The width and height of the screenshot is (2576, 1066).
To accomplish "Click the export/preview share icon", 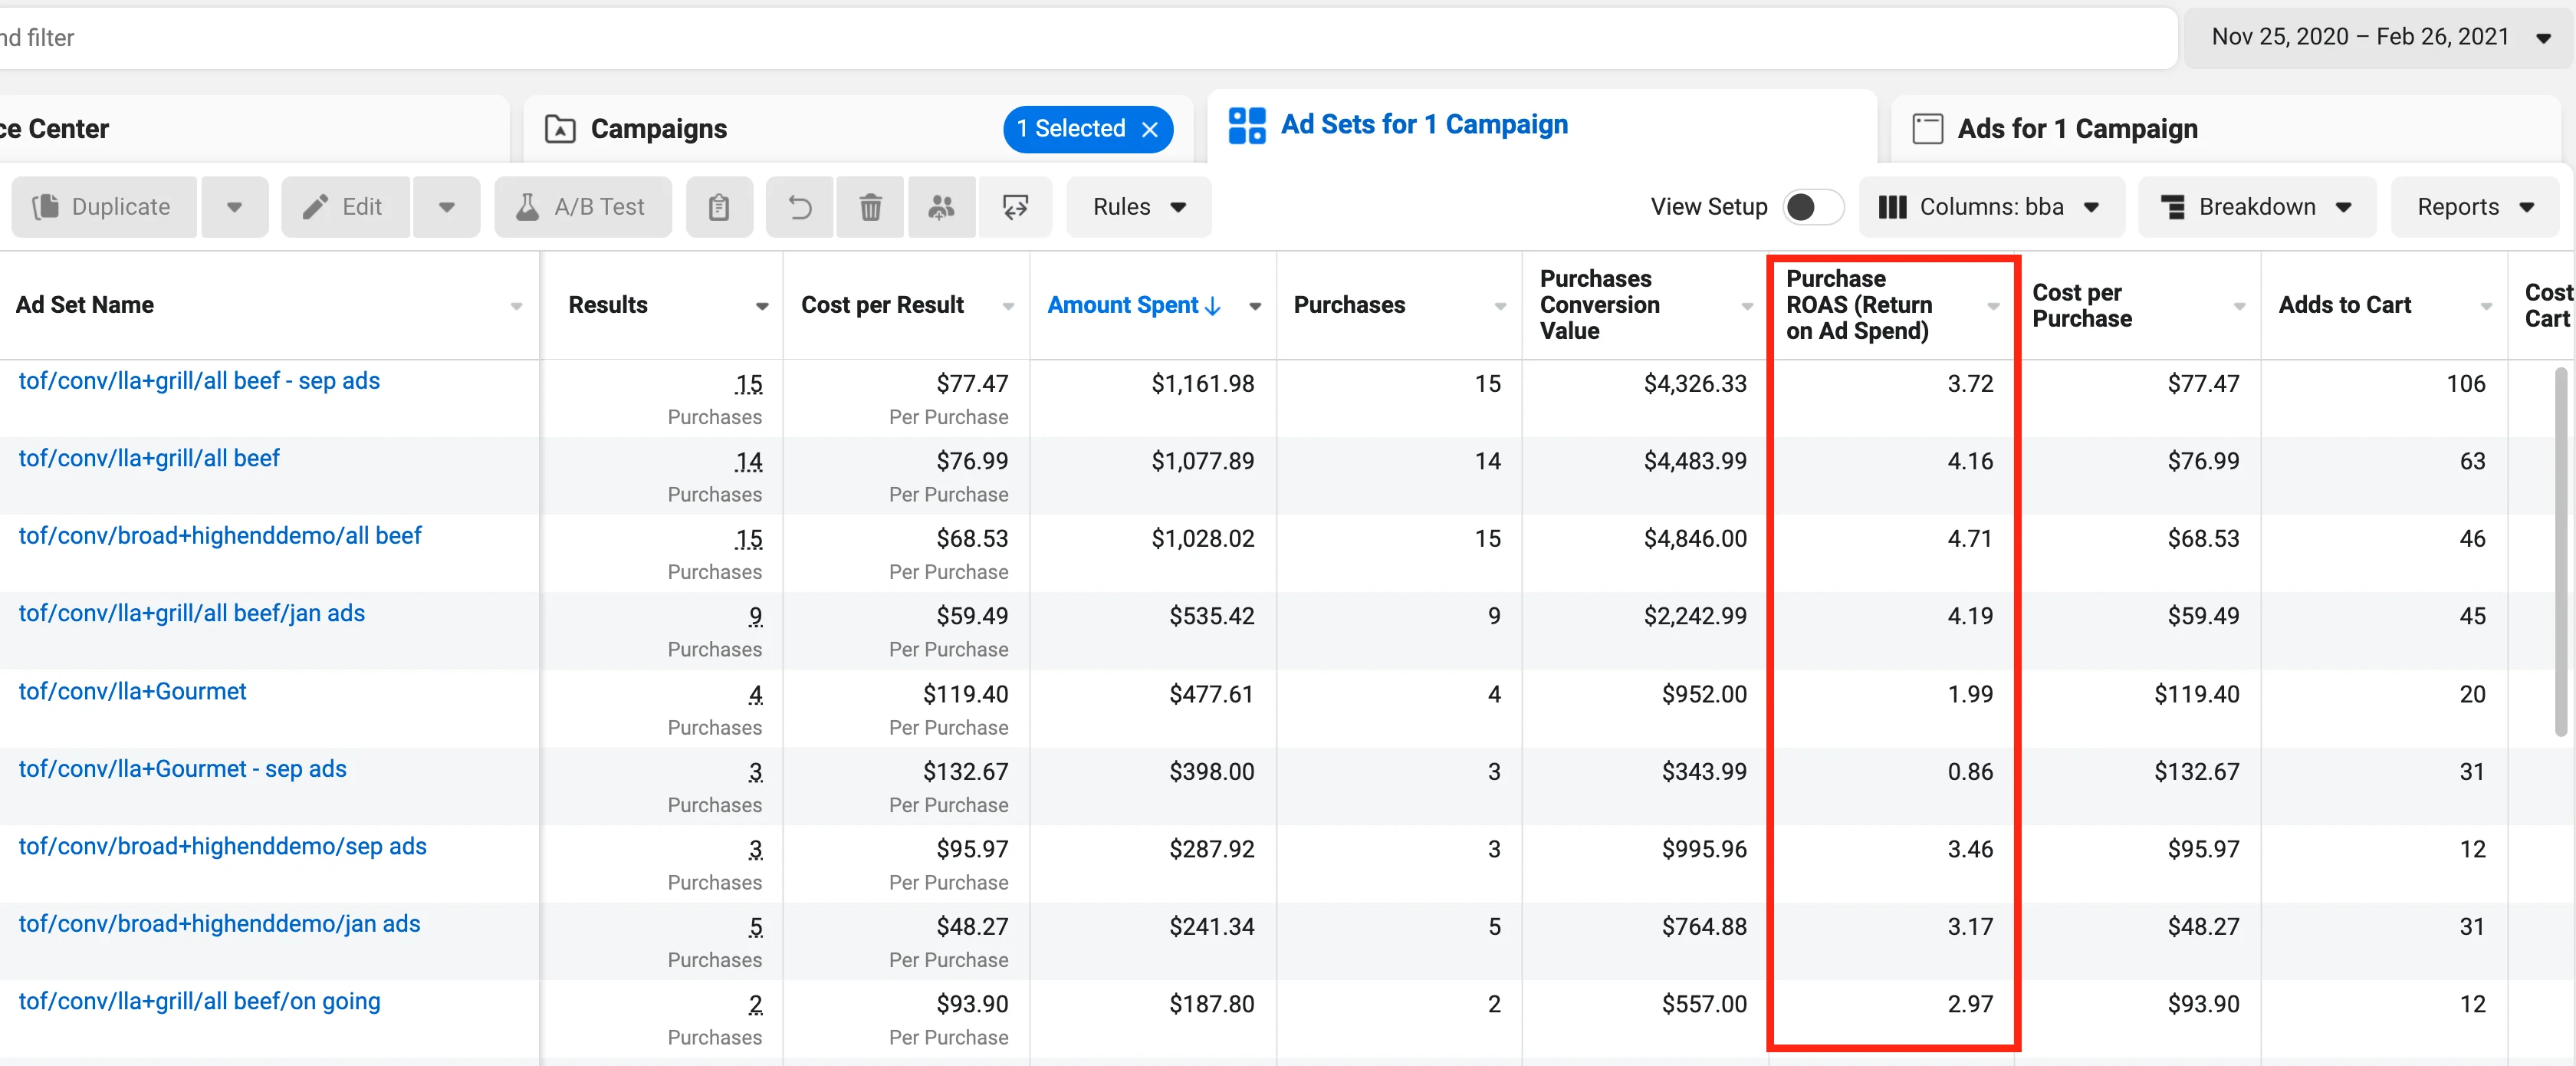I will click(1016, 207).
